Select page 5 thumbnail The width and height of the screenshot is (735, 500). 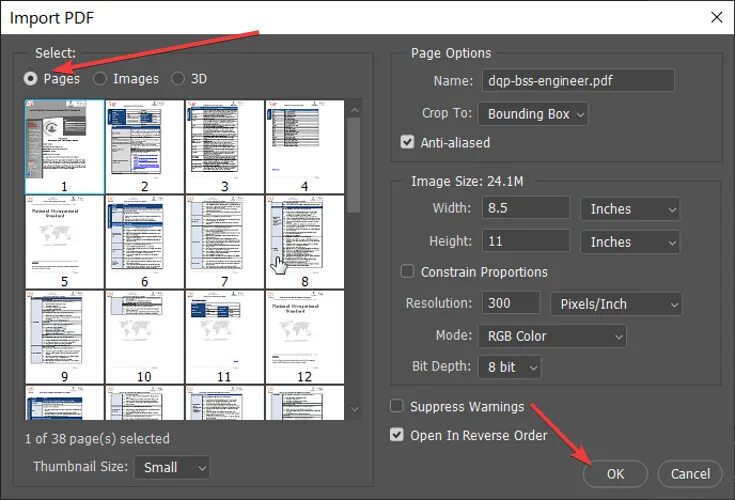(65, 242)
